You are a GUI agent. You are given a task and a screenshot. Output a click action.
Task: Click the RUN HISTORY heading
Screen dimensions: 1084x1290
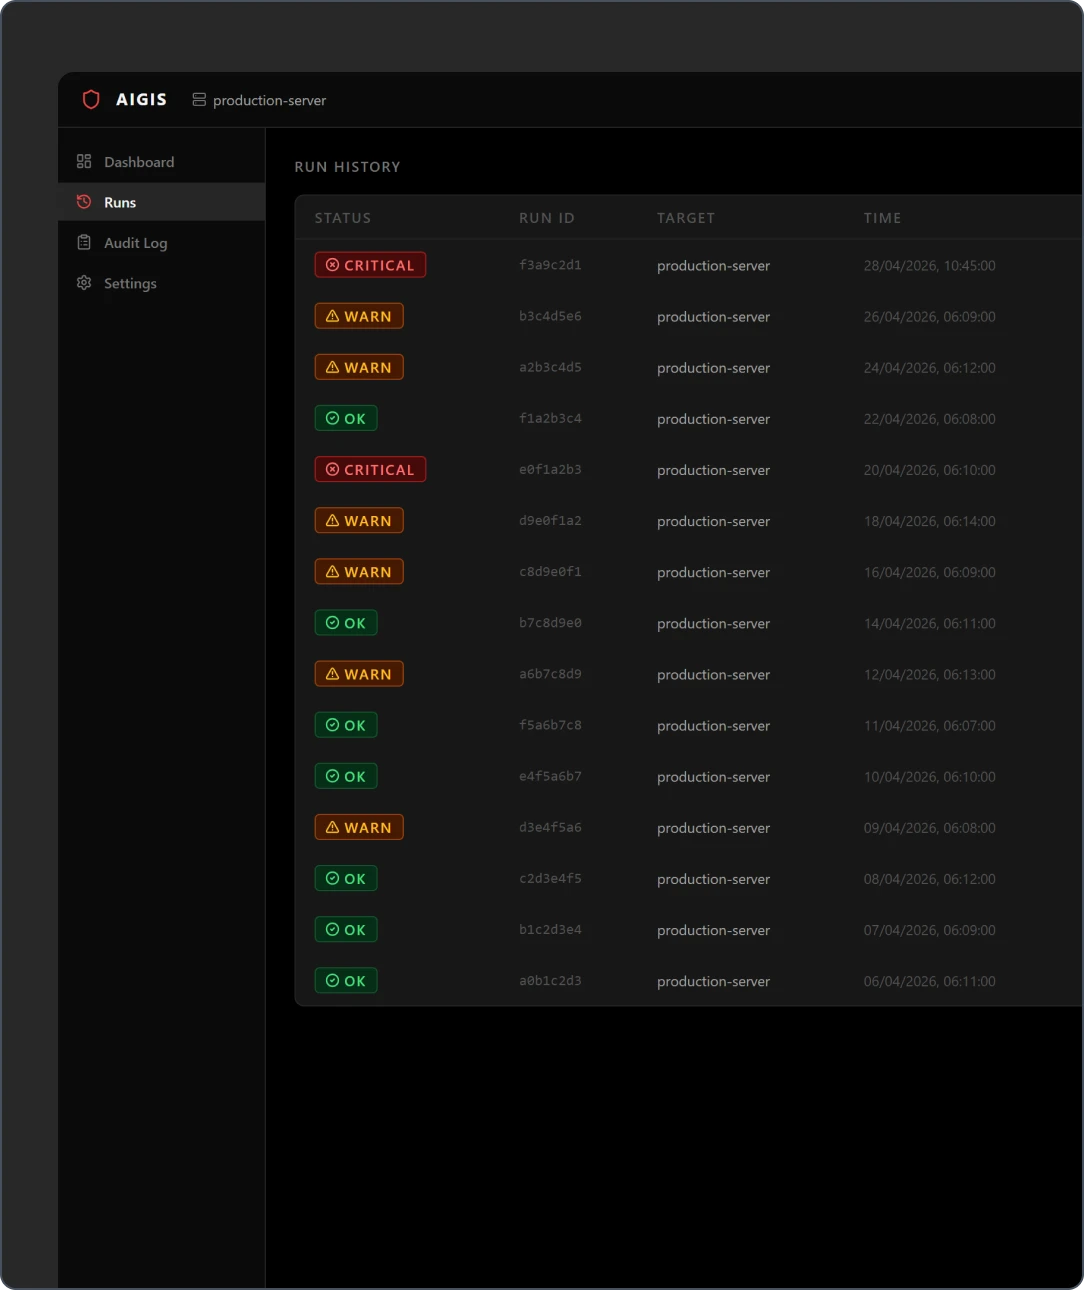coord(347,167)
